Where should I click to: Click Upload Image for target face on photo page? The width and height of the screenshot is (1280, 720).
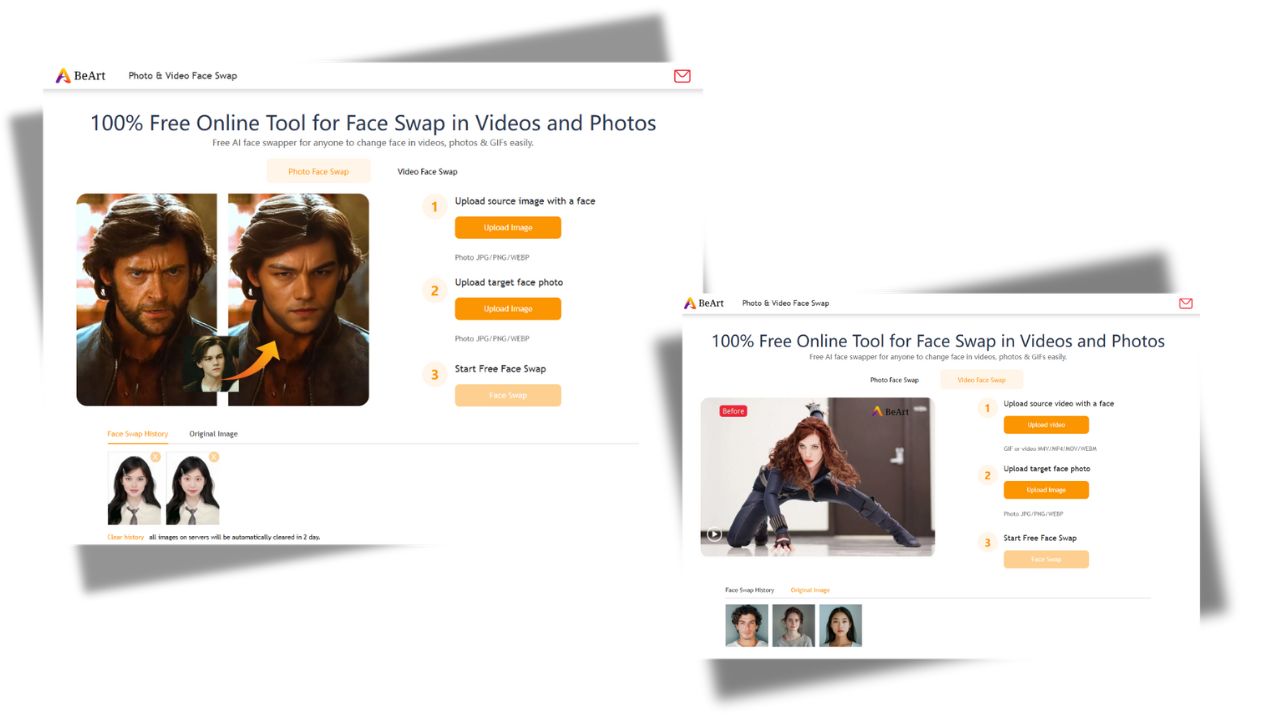[508, 309]
